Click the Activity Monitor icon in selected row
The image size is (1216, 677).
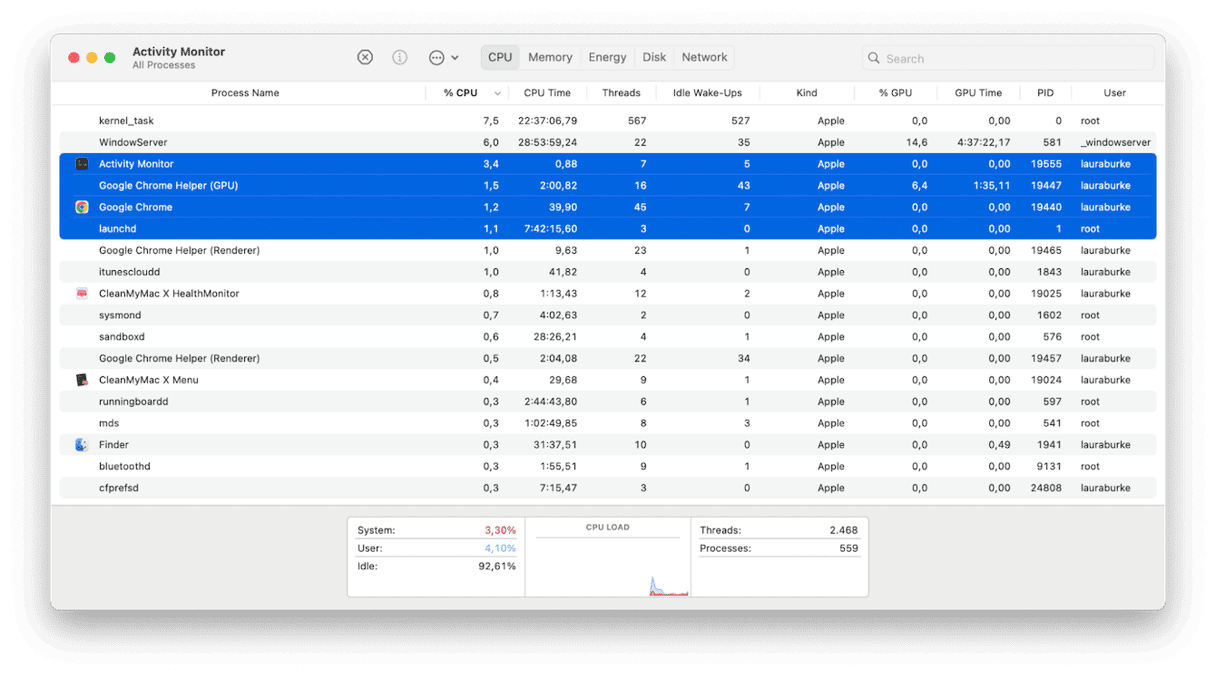(x=81, y=163)
